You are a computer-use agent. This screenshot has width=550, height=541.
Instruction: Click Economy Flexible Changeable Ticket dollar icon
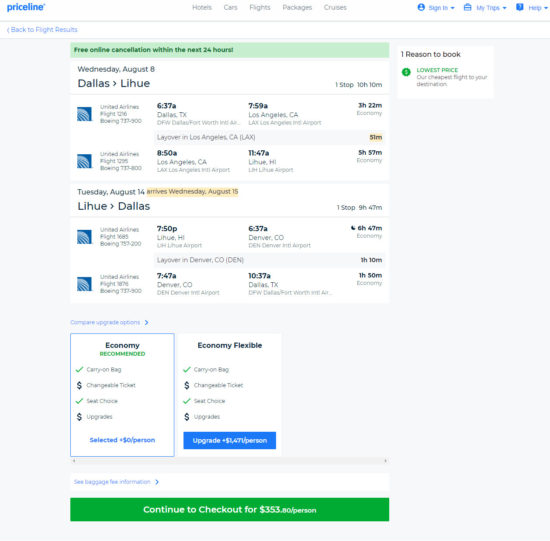[187, 385]
